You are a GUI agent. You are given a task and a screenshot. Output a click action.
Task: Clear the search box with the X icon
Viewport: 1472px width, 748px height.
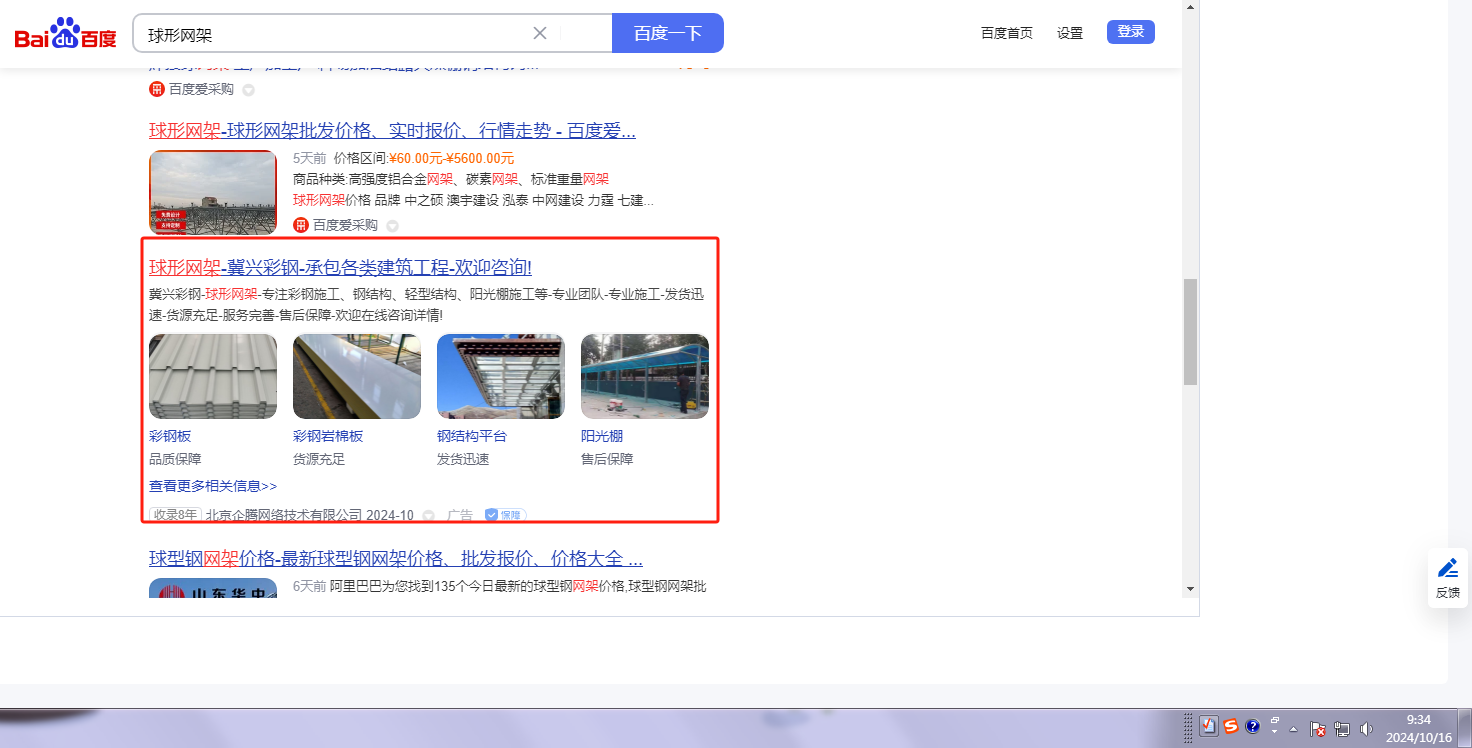[540, 33]
